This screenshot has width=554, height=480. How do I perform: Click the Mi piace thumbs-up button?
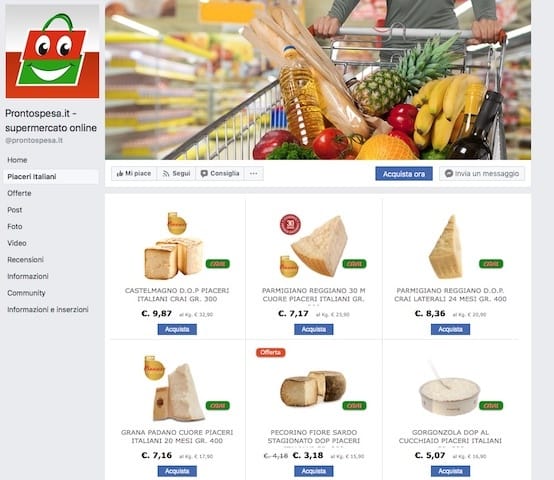click(x=134, y=174)
